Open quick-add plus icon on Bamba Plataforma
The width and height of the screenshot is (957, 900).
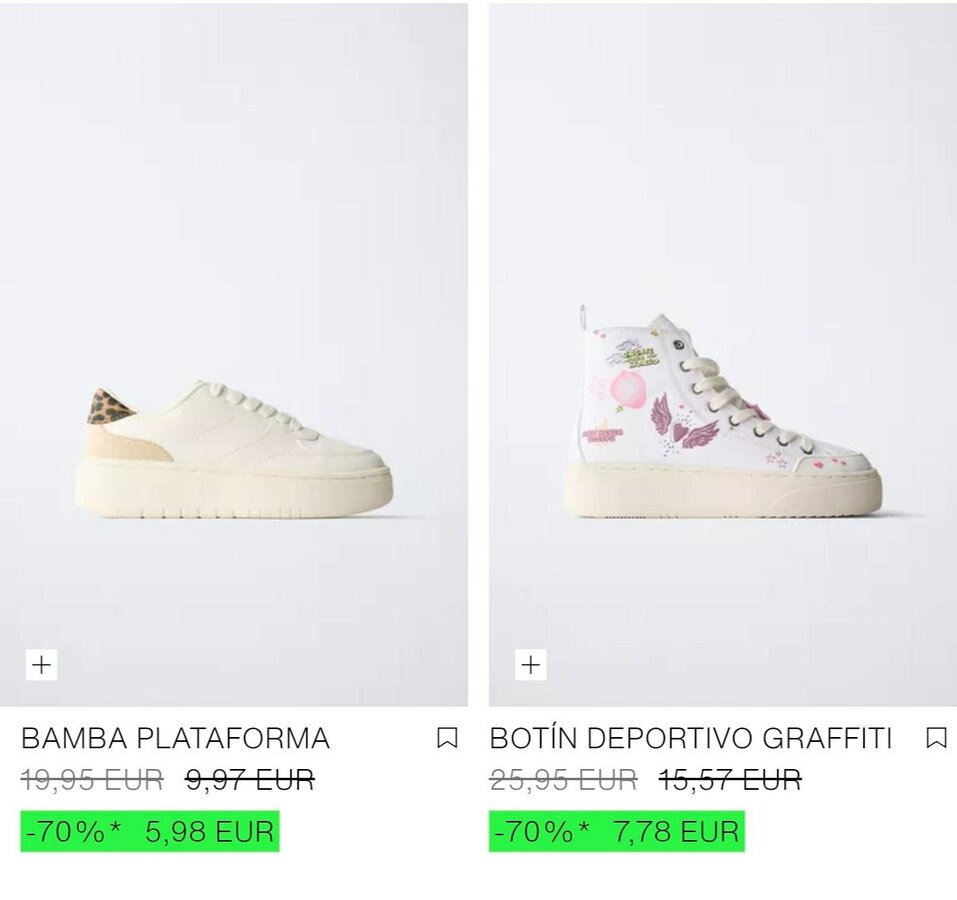click(x=42, y=664)
